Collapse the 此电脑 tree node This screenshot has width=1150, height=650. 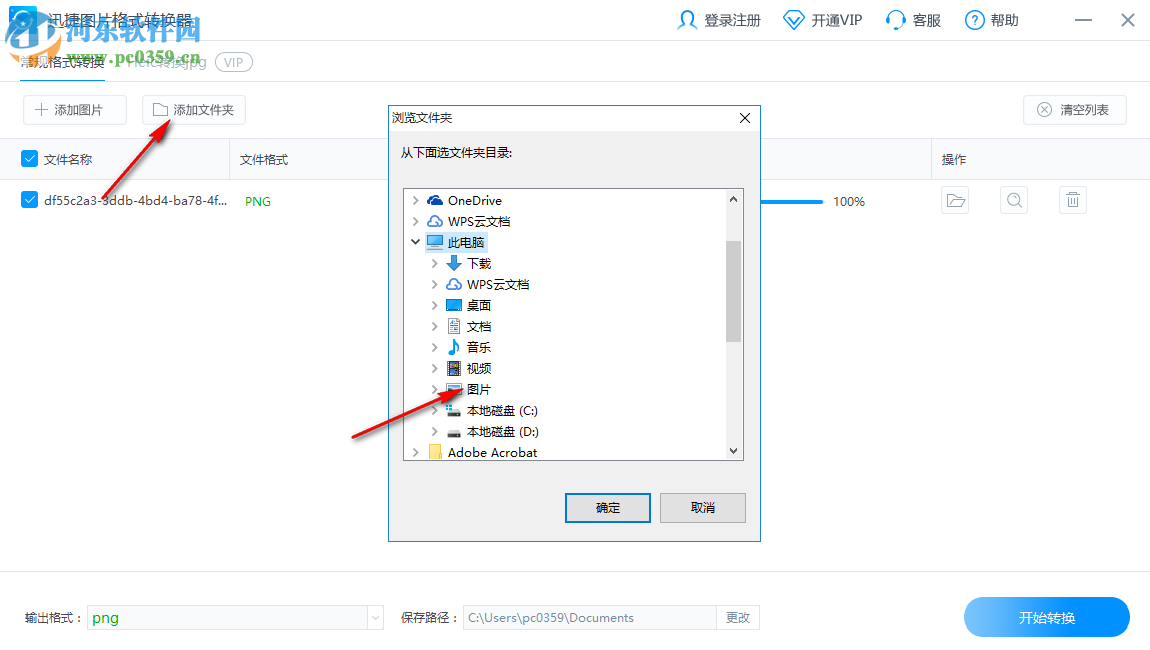[x=417, y=241]
